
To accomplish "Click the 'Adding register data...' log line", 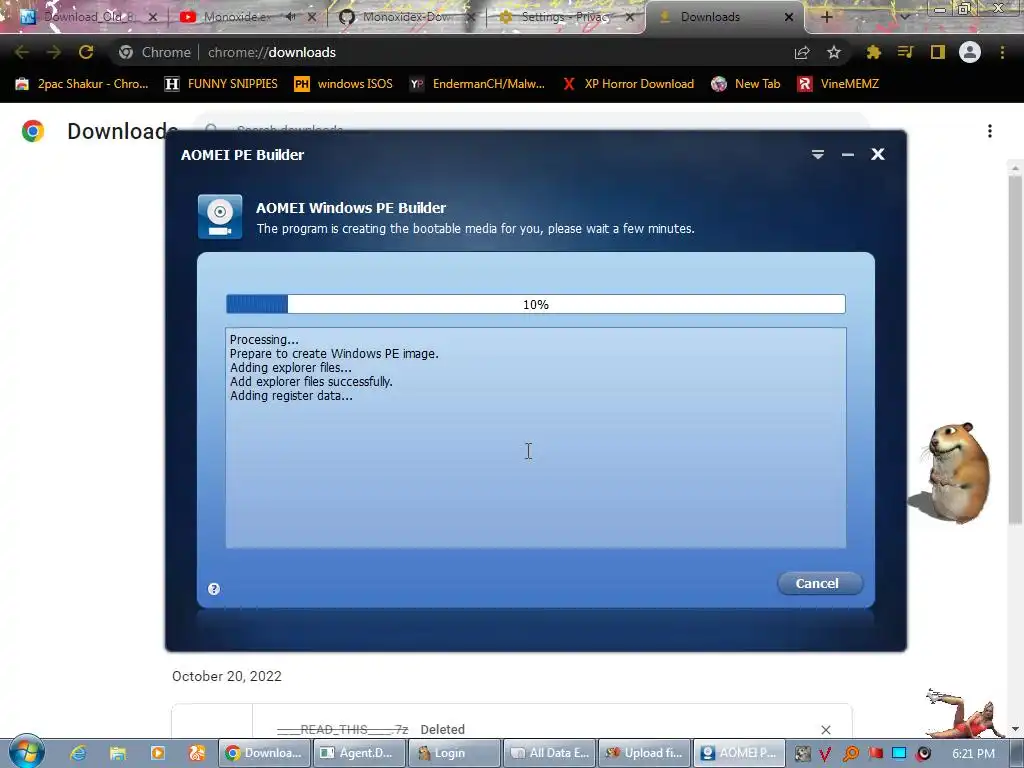I will coord(291,396).
